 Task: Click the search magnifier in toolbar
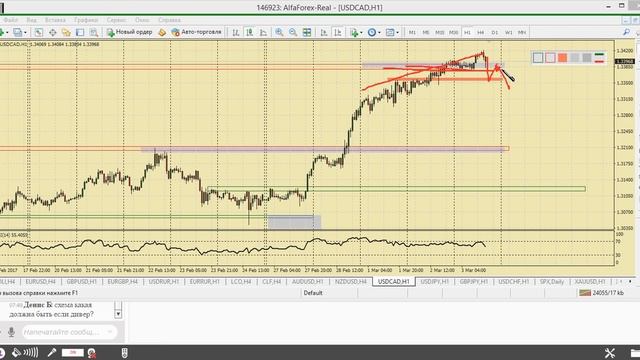626,32
